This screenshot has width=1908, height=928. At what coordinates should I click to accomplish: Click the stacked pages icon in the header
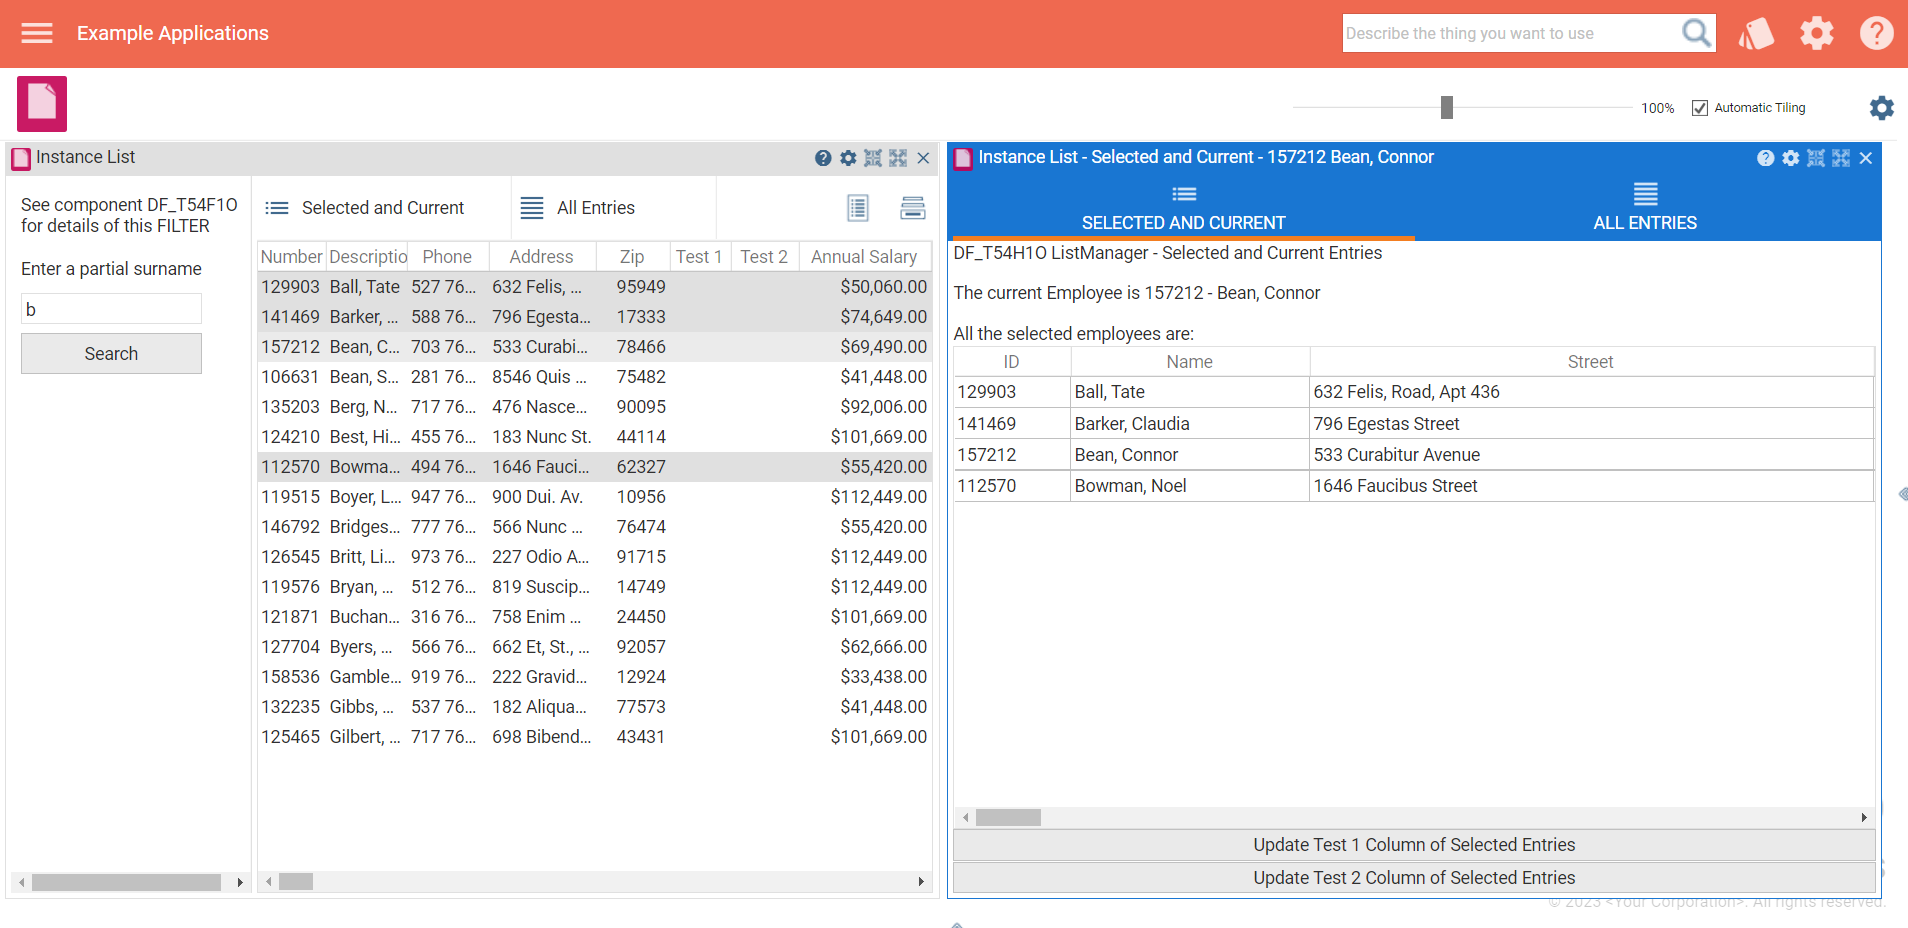1756,33
